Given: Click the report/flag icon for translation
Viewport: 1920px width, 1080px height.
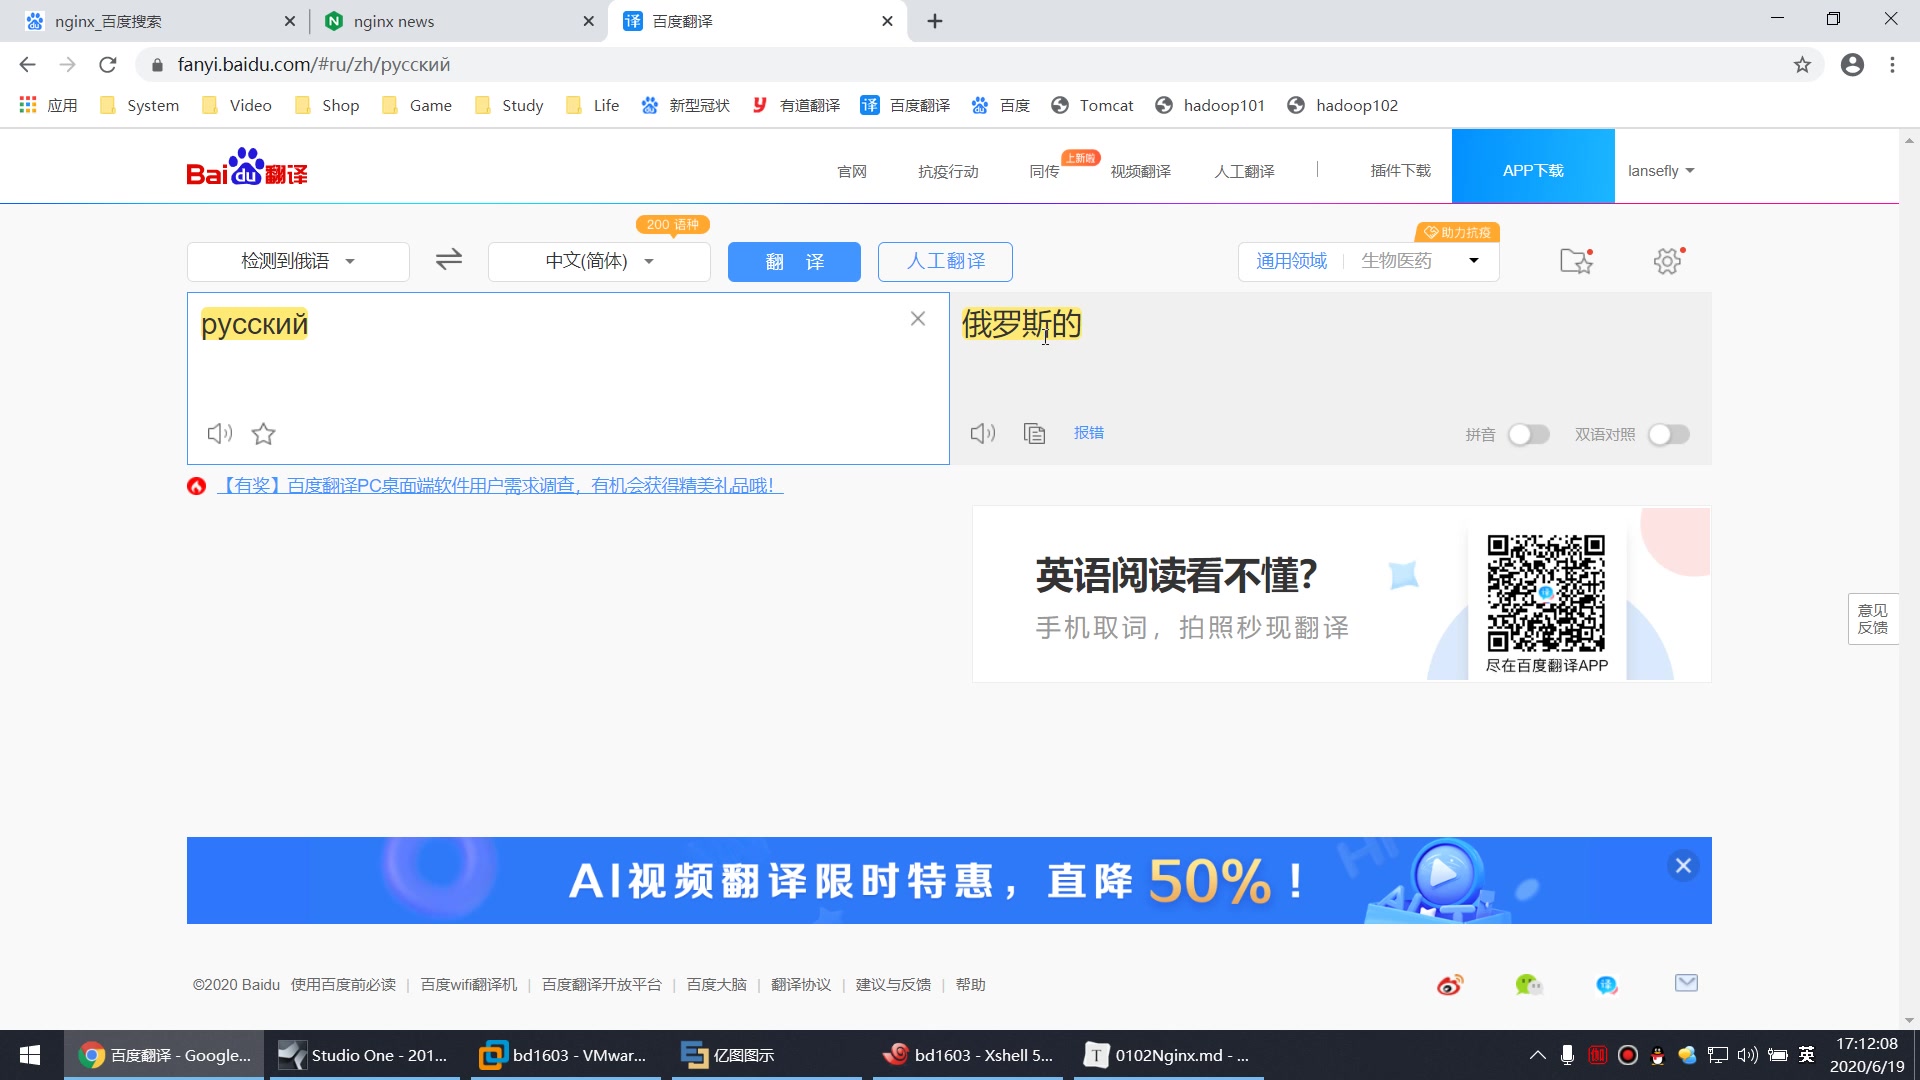Looking at the screenshot, I should [x=1088, y=433].
